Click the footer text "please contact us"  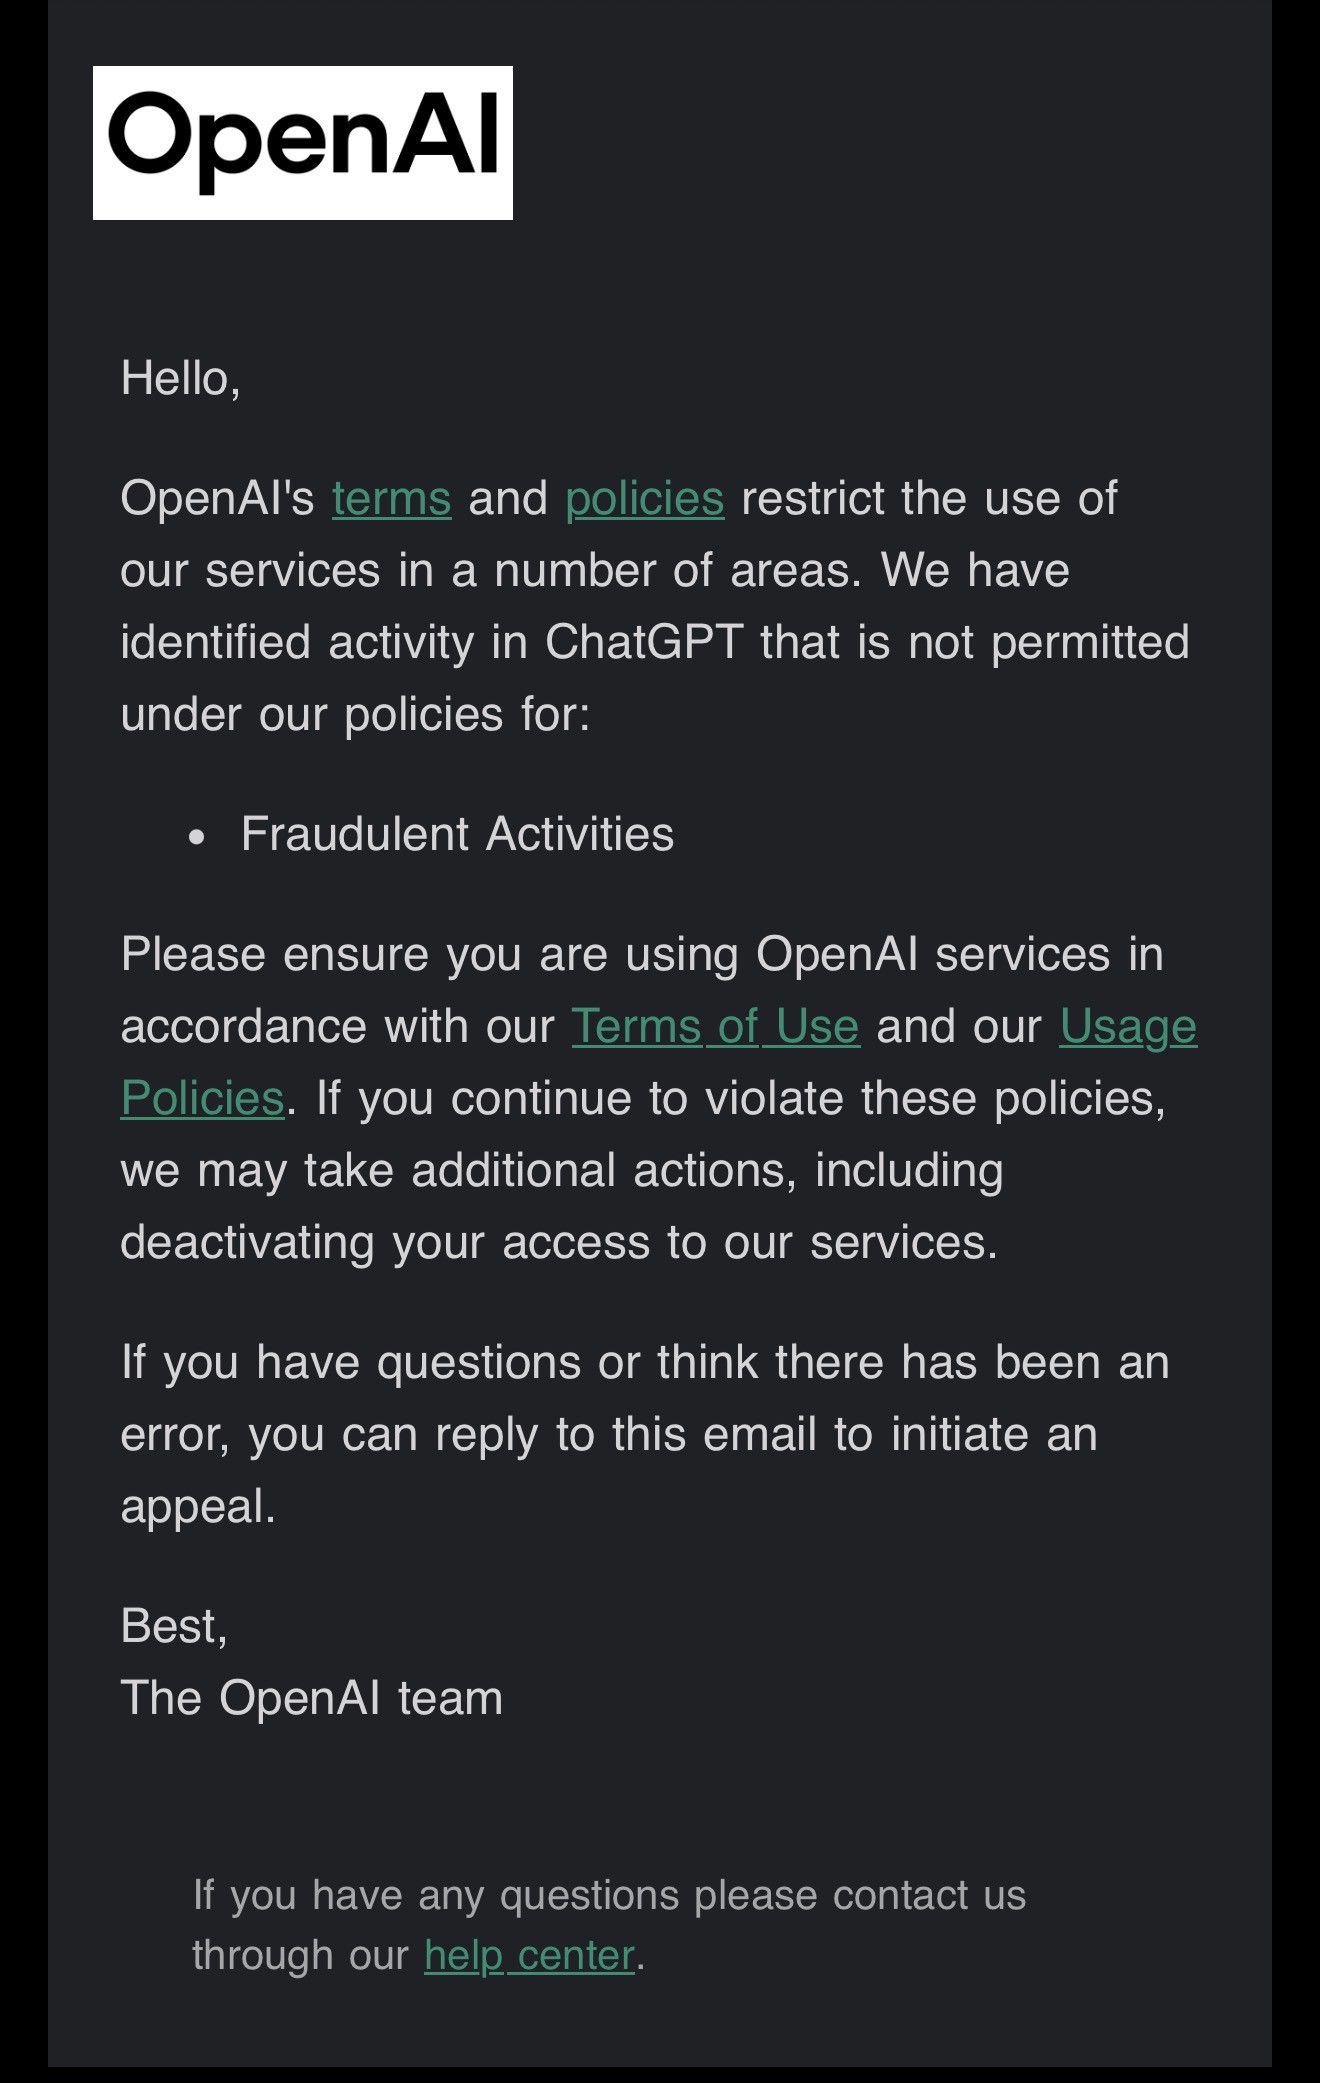click(859, 1895)
